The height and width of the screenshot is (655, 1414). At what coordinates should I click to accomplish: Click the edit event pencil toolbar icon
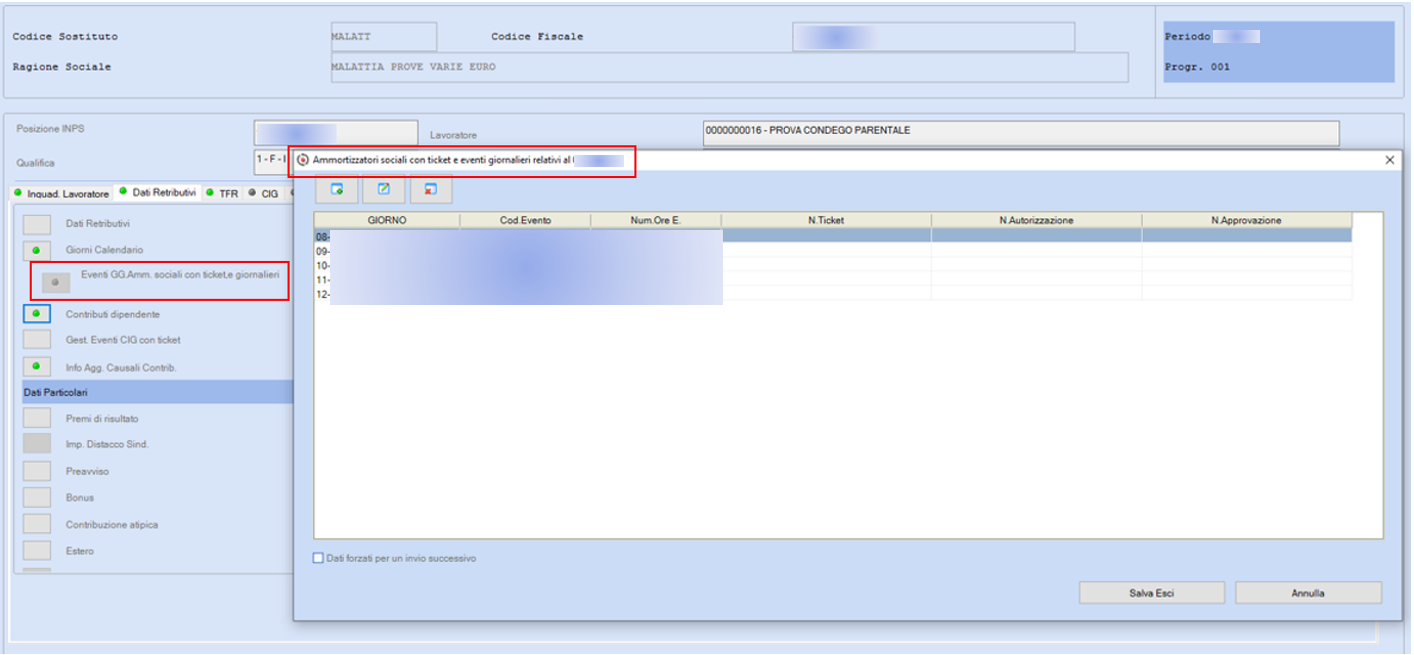tap(384, 189)
